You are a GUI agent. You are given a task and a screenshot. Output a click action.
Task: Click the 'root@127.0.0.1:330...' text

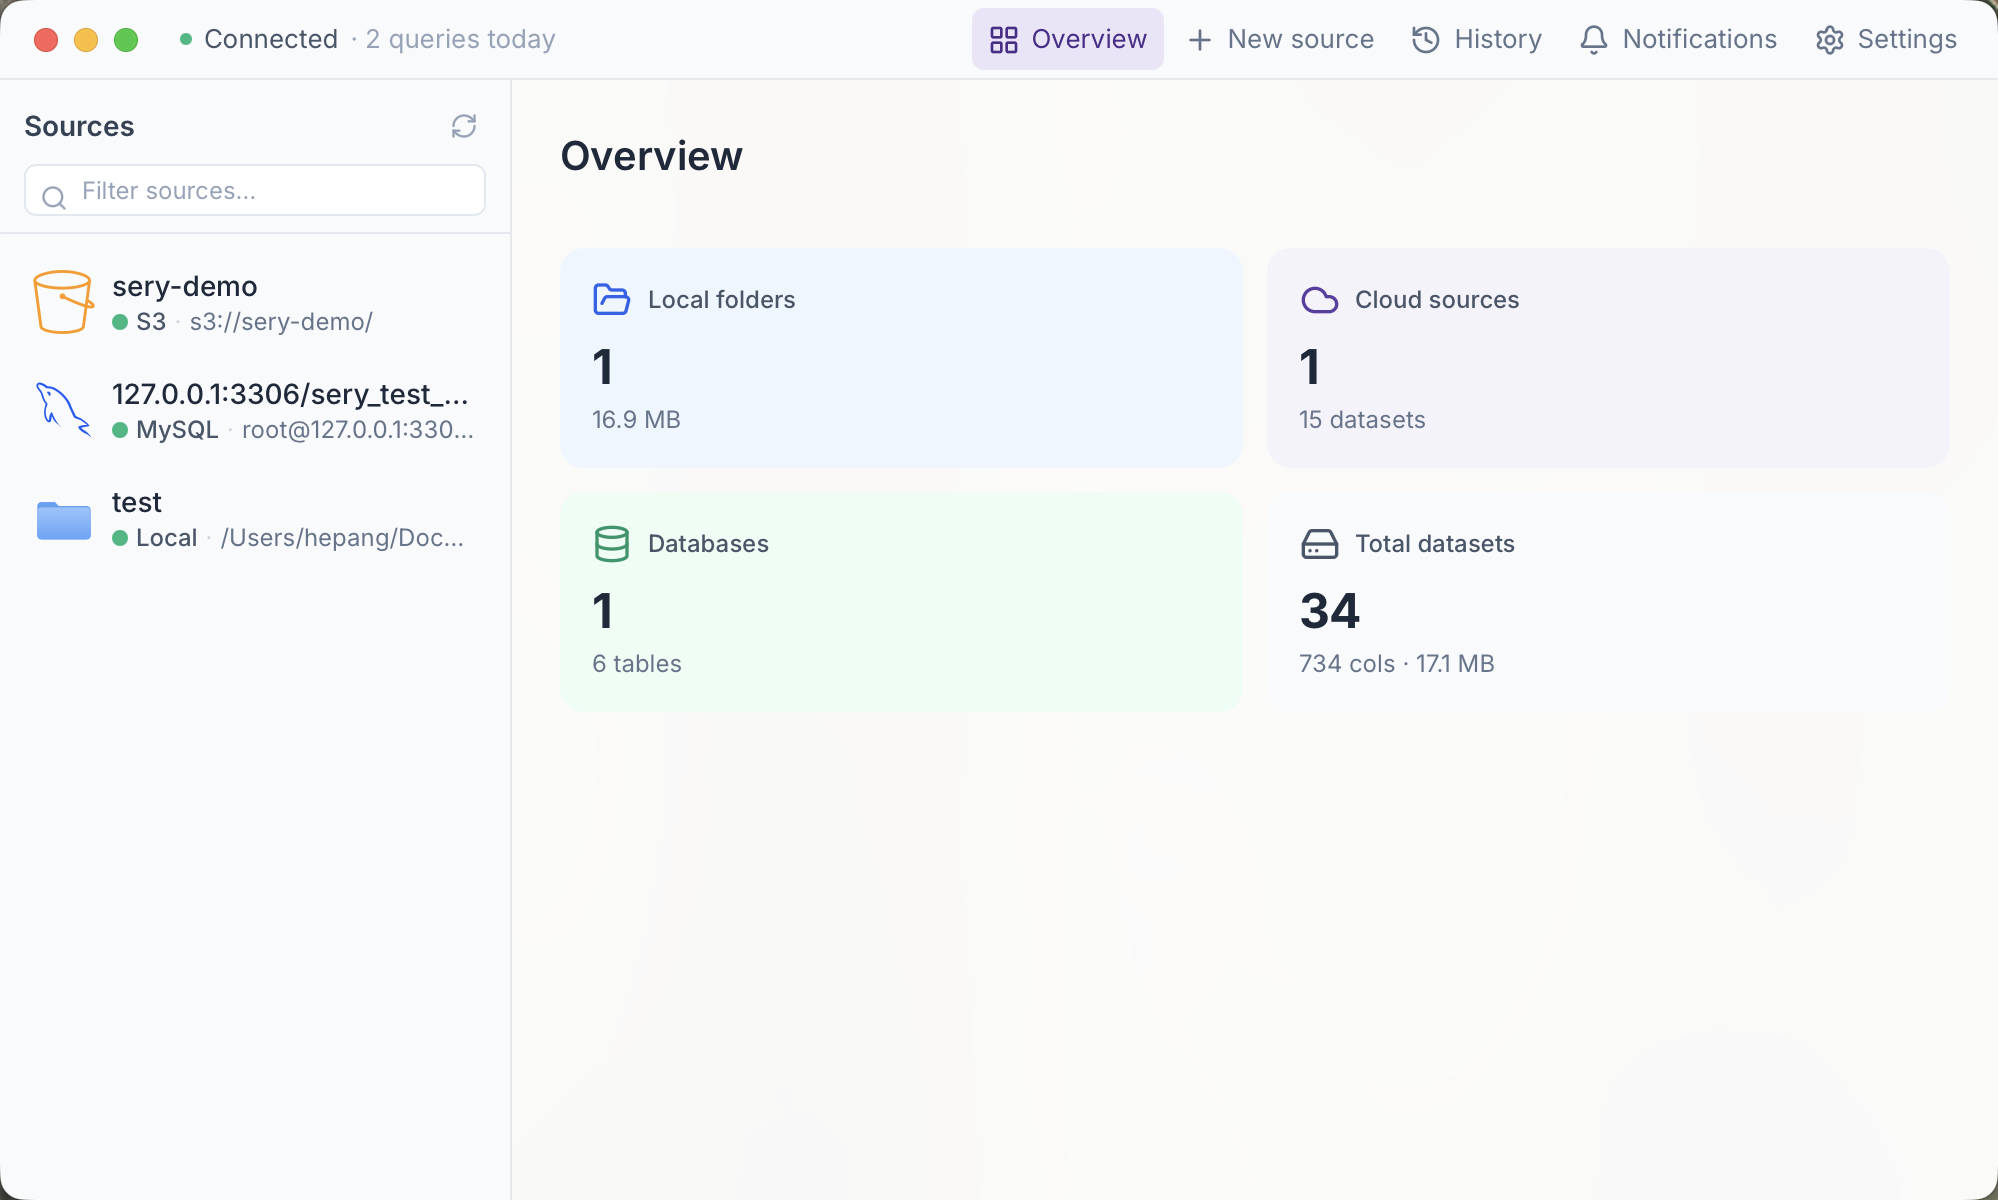(357, 430)
